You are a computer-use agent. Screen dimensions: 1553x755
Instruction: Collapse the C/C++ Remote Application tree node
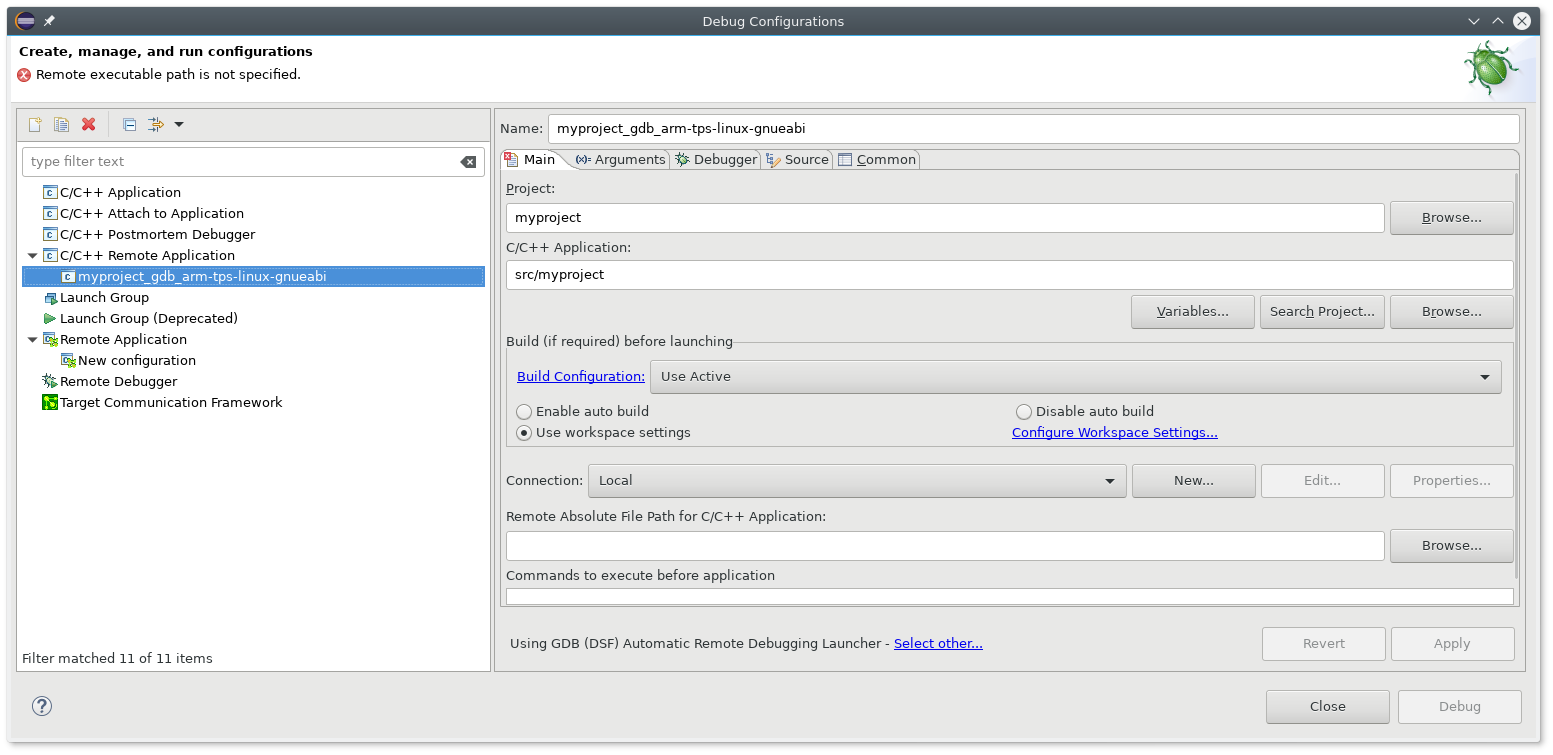point(33,256)
